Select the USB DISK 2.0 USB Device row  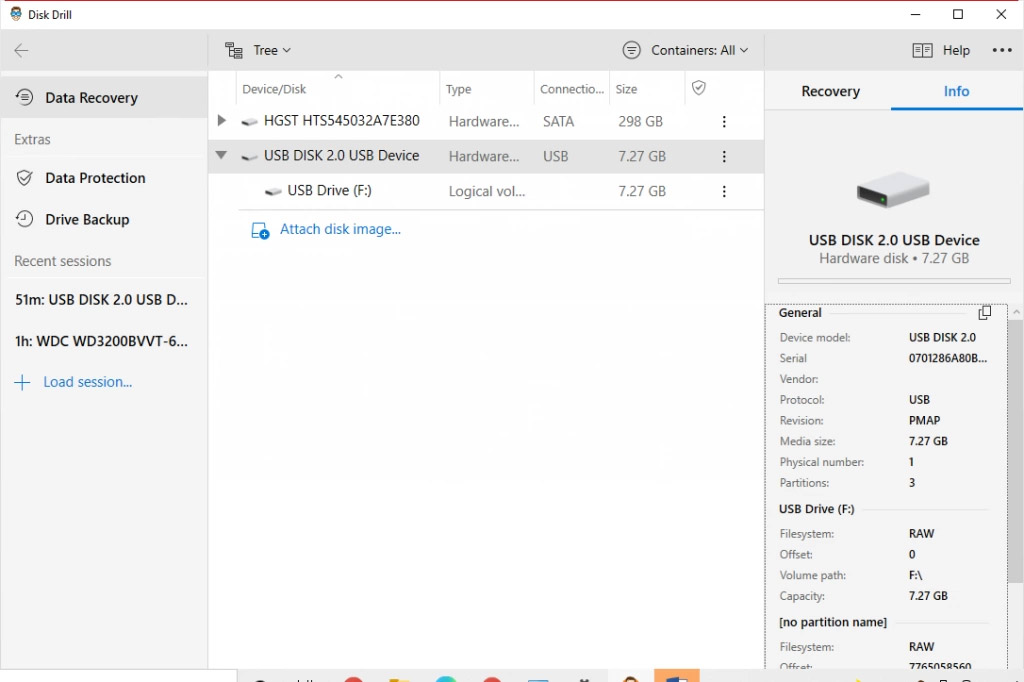[486, 156]
